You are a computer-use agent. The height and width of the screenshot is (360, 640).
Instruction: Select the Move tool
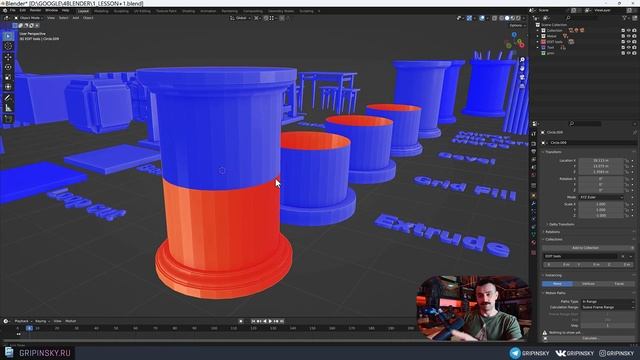coord(8,57)
